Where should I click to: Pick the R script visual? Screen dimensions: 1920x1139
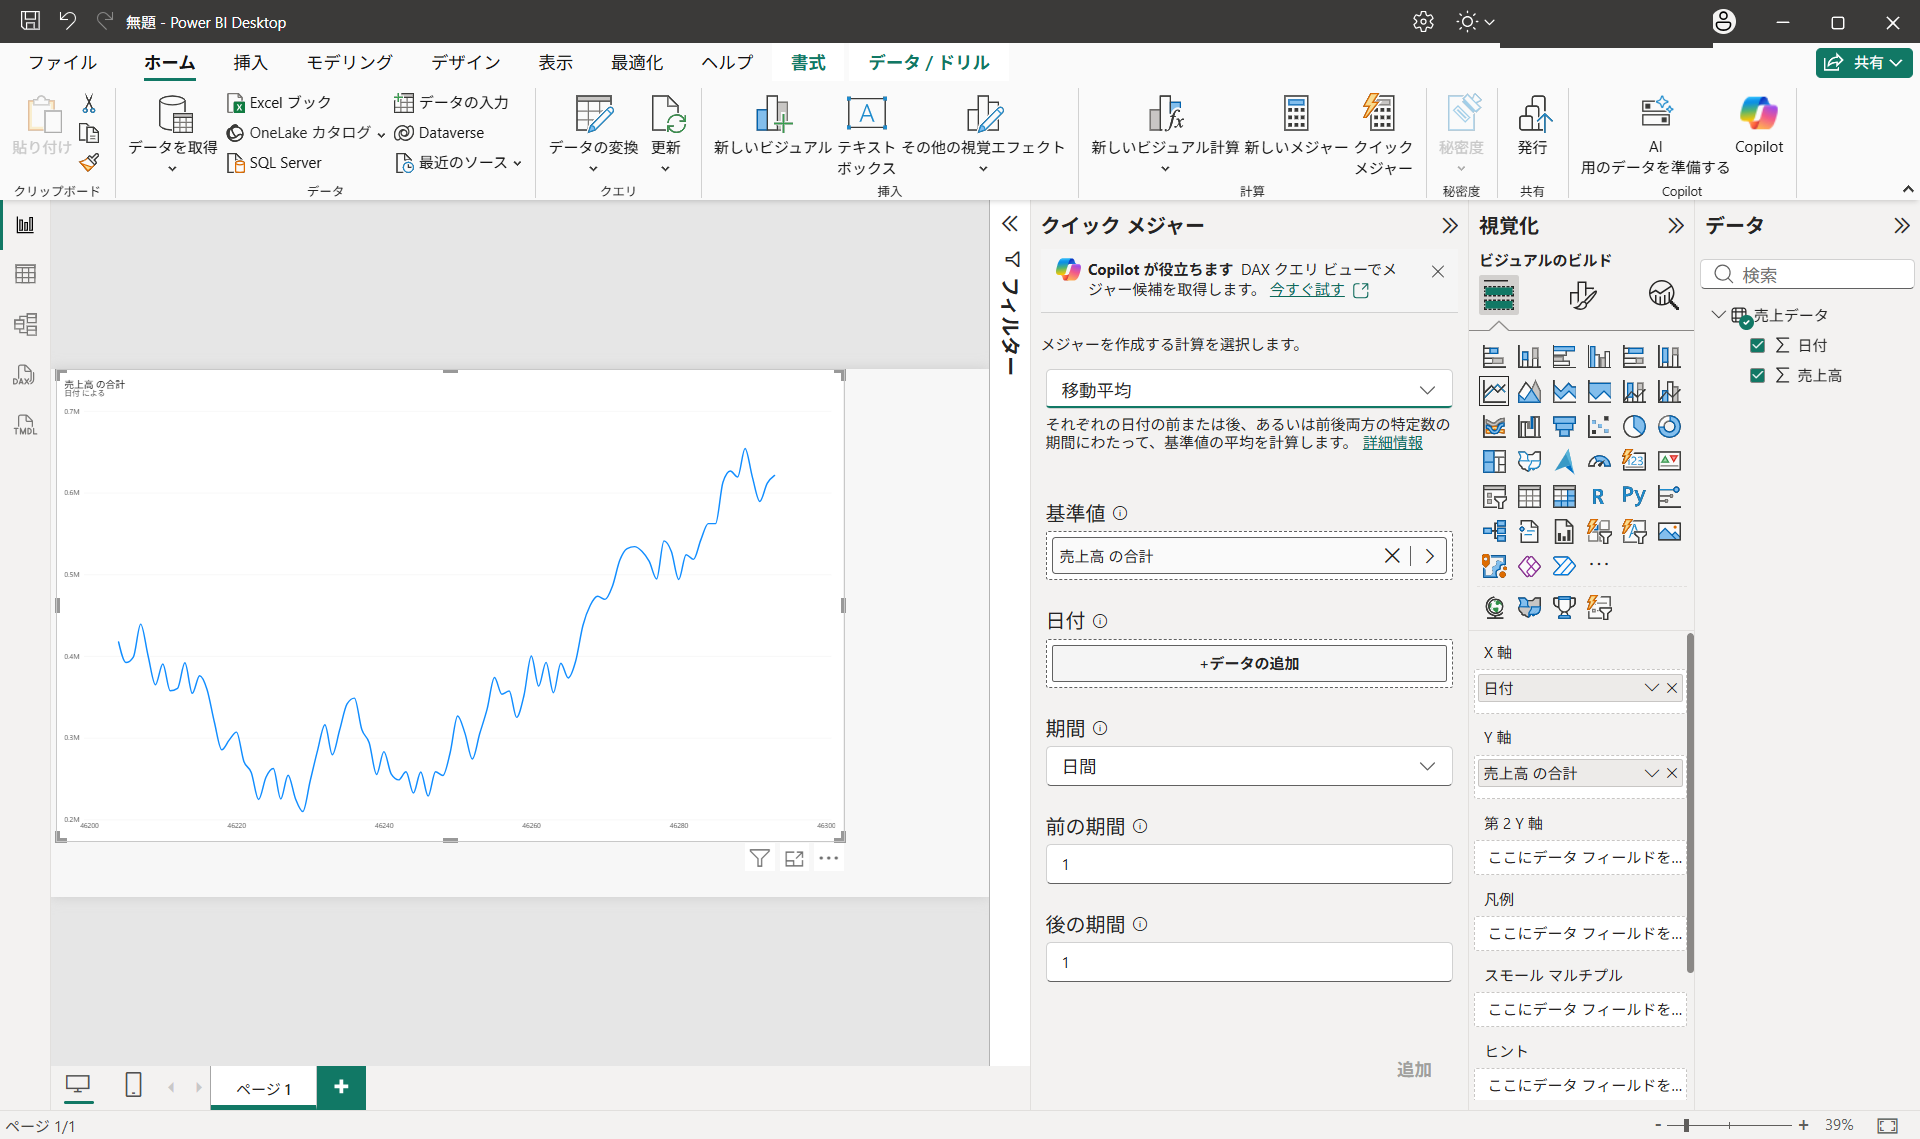[x=1598, y=496]
